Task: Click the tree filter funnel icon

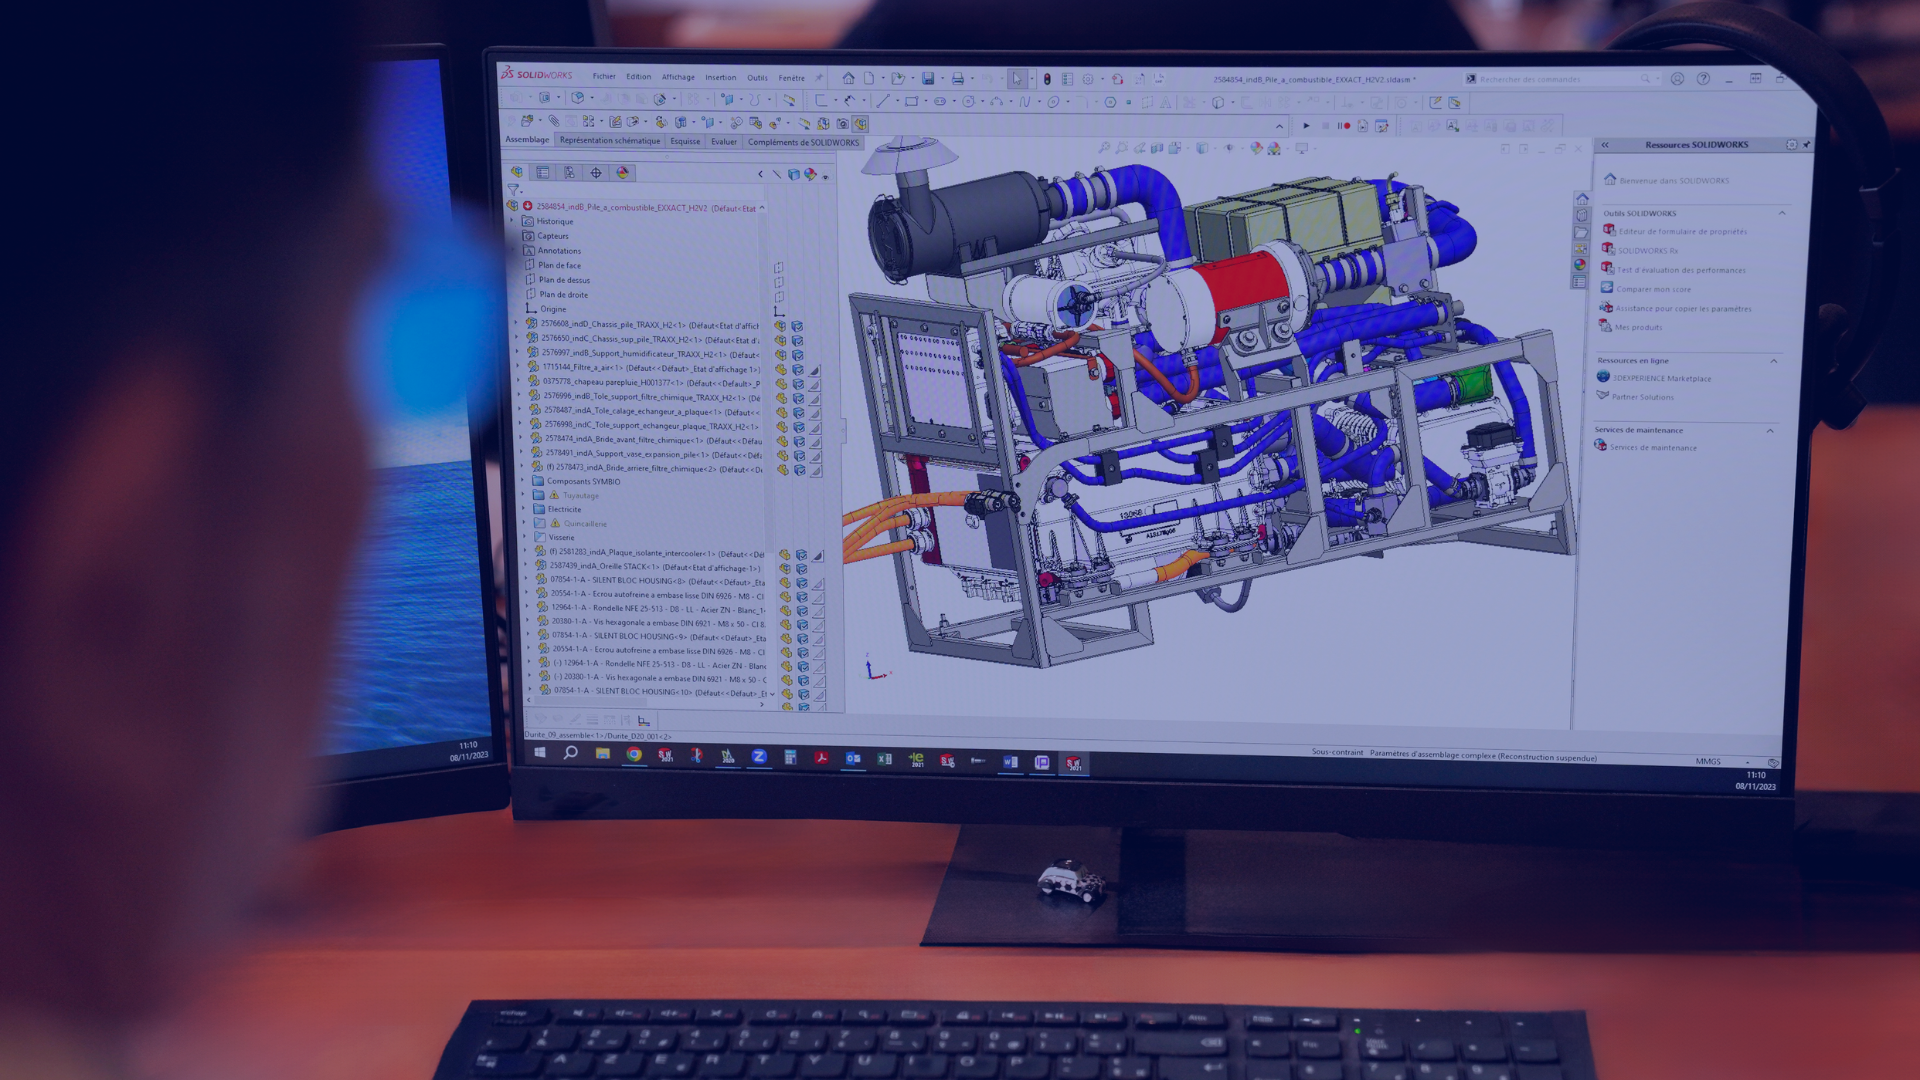Action: pyautogui.click(x=513, y=189)
